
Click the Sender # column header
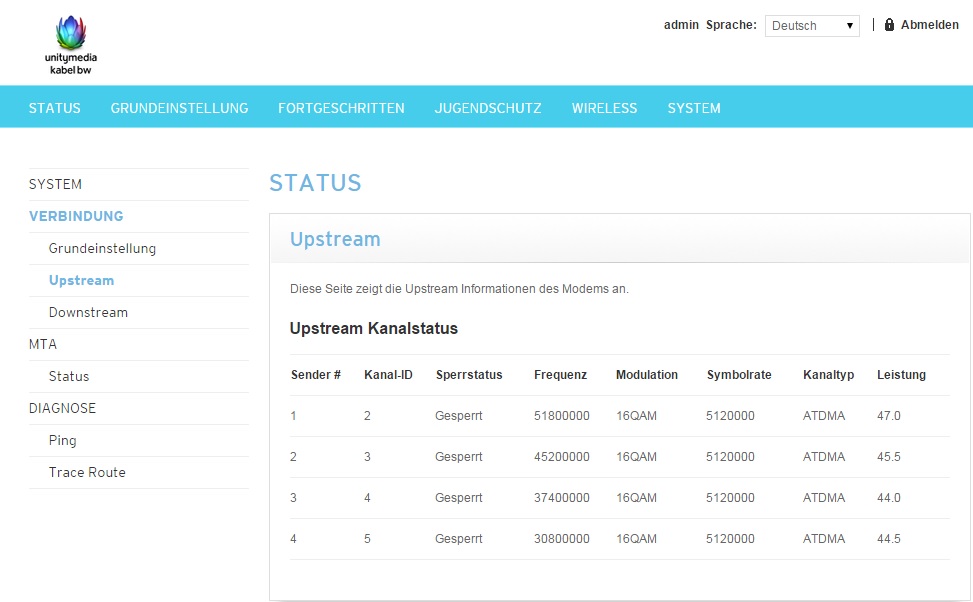(316, 375)
